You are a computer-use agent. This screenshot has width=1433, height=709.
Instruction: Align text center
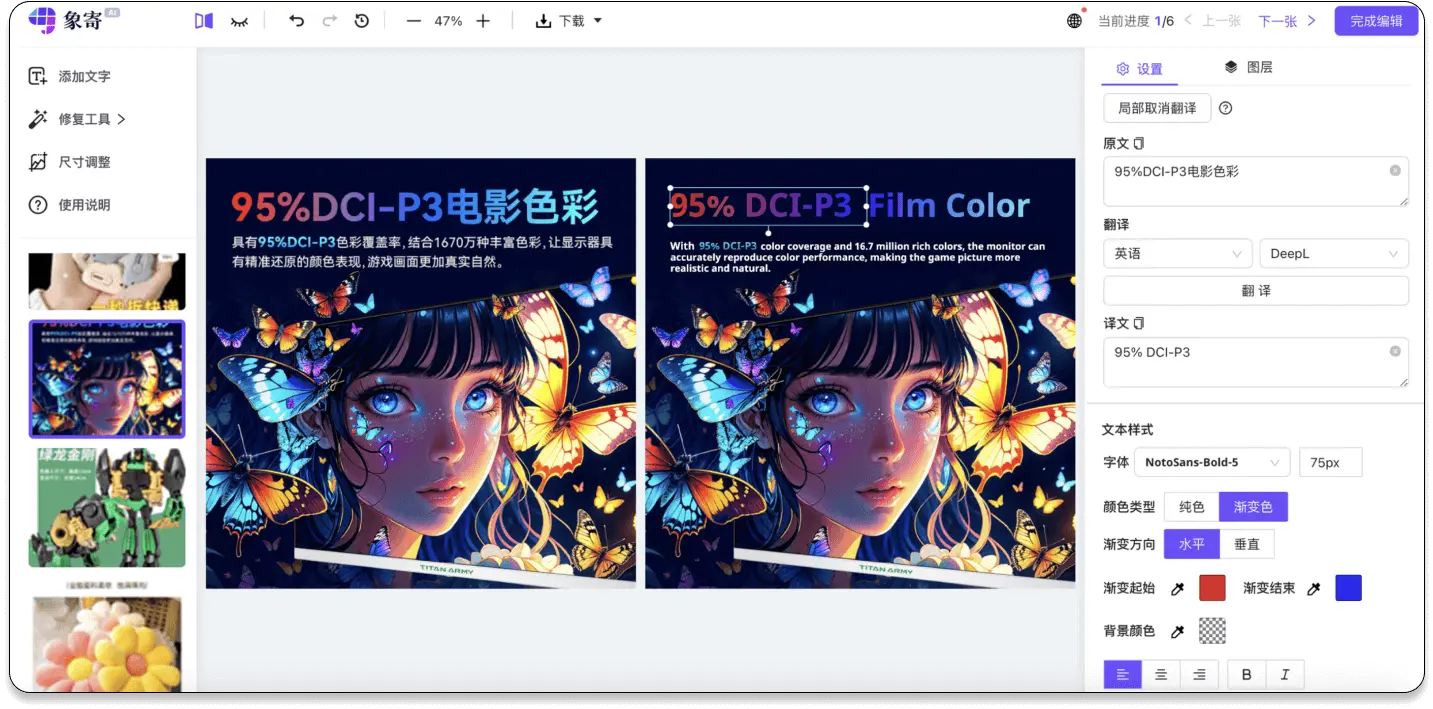click(1161, 675)
